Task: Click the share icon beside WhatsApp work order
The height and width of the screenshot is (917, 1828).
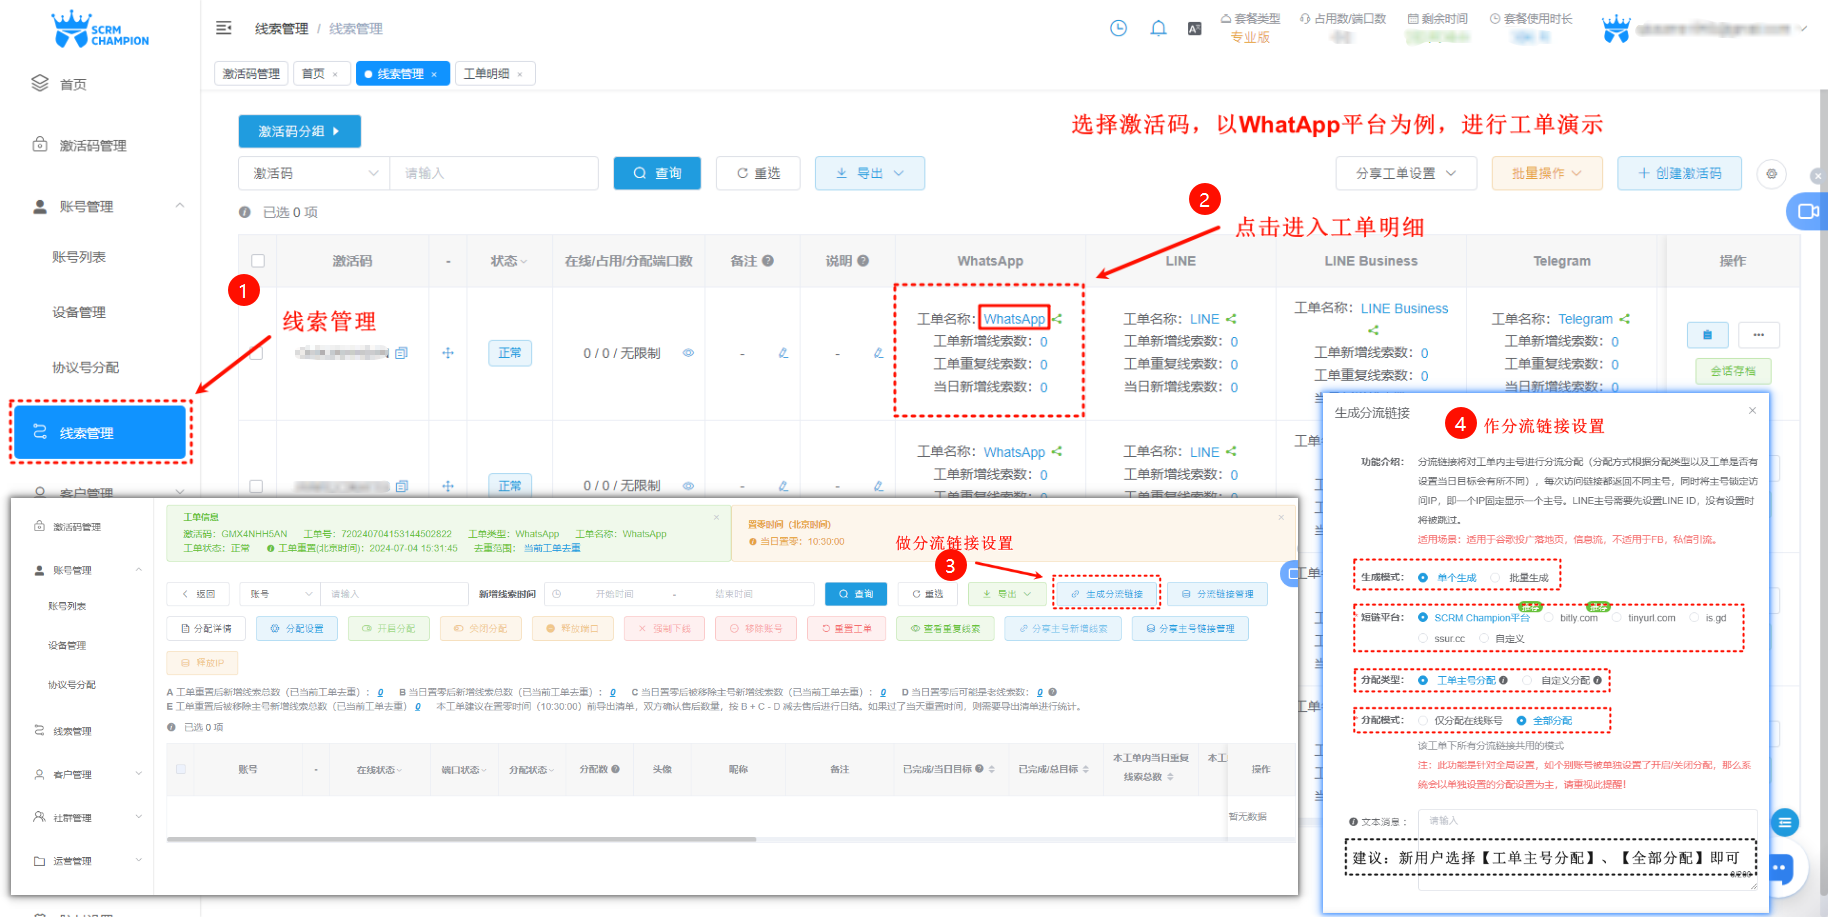Action: pos(1057,319)
